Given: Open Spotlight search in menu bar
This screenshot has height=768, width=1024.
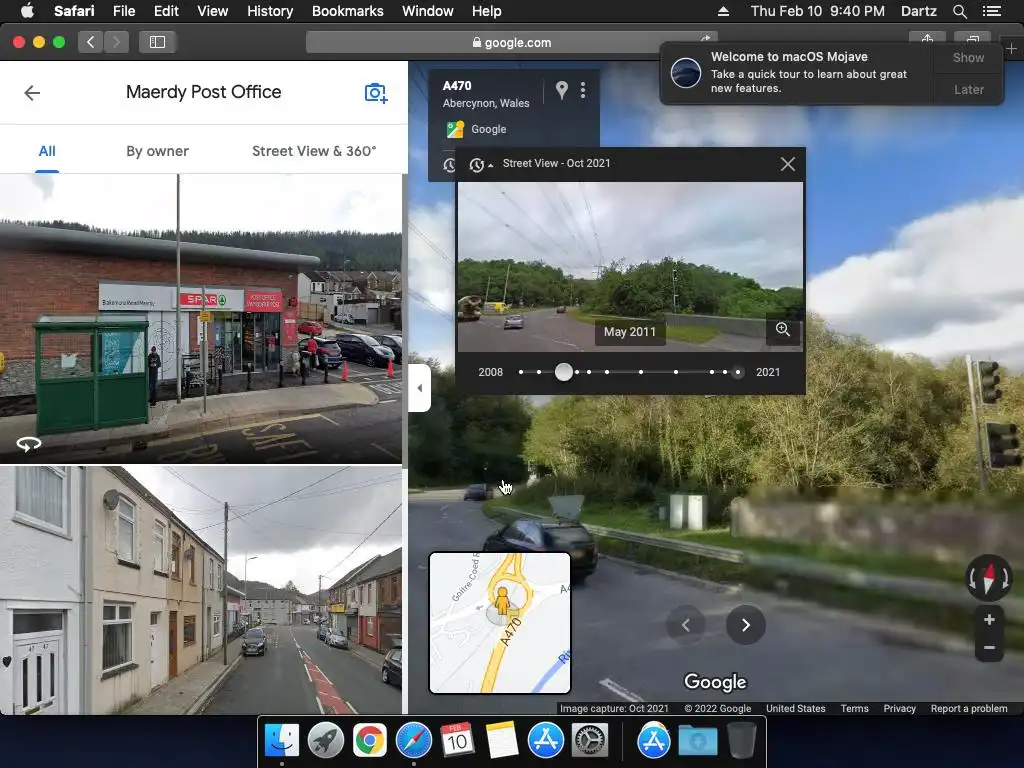Looking at the screenshot, I should (959, 11).
